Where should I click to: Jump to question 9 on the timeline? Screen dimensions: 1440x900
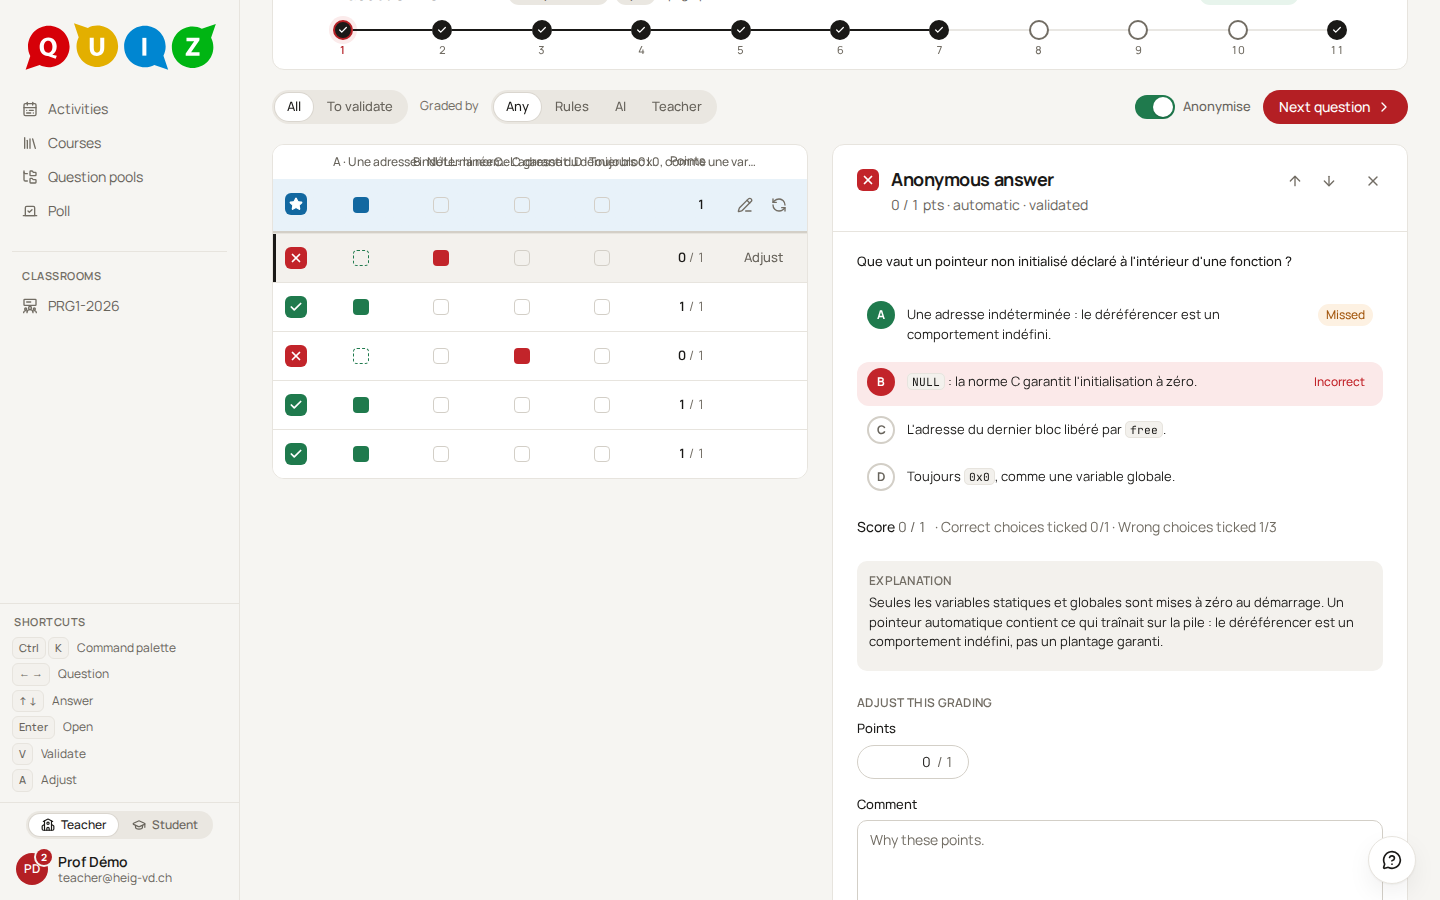pos(1138,30)
